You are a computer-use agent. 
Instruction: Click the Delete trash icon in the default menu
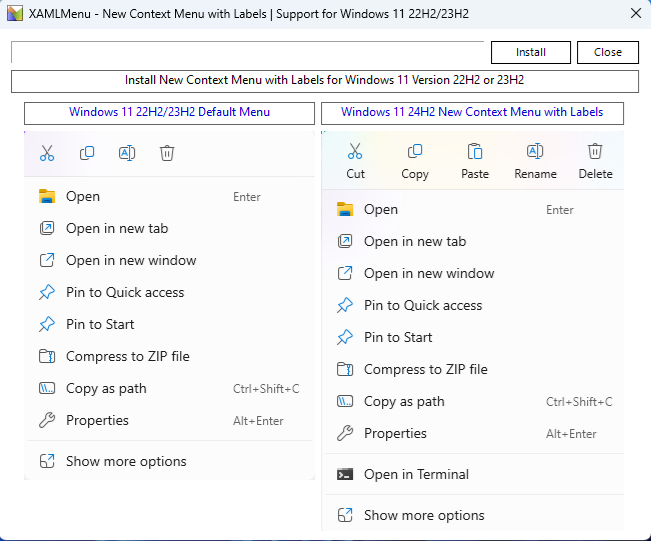tap(167, 153)
